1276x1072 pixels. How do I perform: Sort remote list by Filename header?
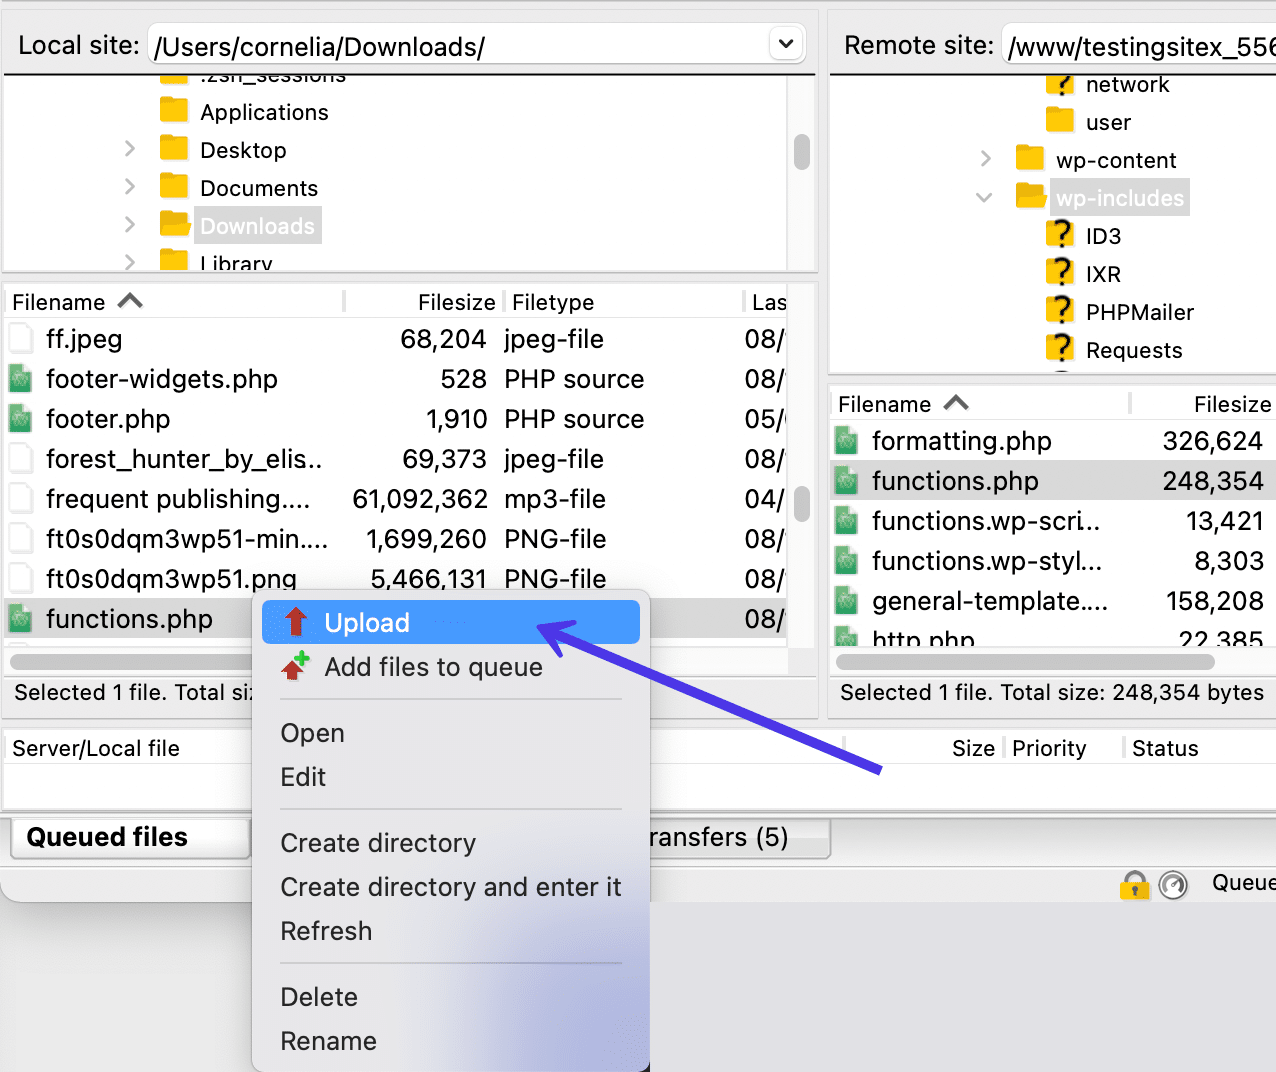[x=885, y=404]
